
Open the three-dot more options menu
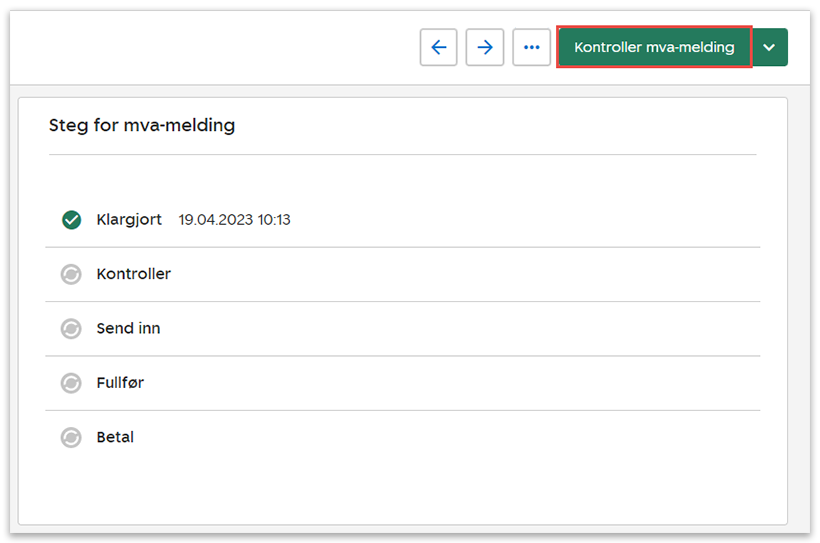tap(531, 47)
